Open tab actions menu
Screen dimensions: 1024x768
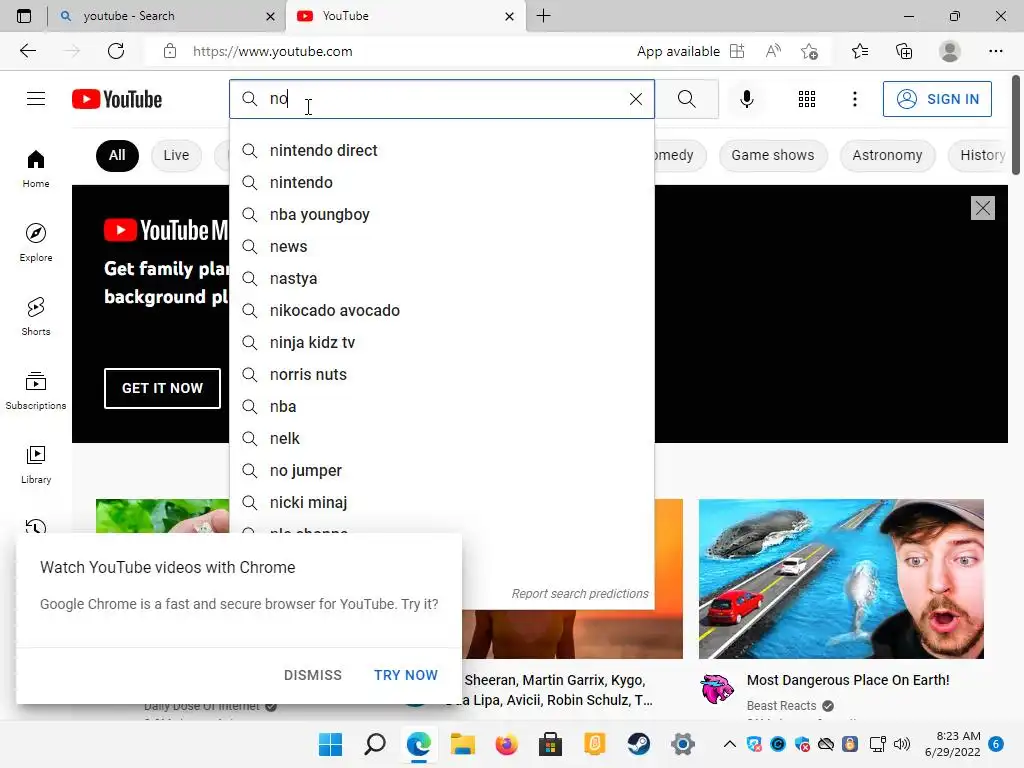(x=24, y=16)
